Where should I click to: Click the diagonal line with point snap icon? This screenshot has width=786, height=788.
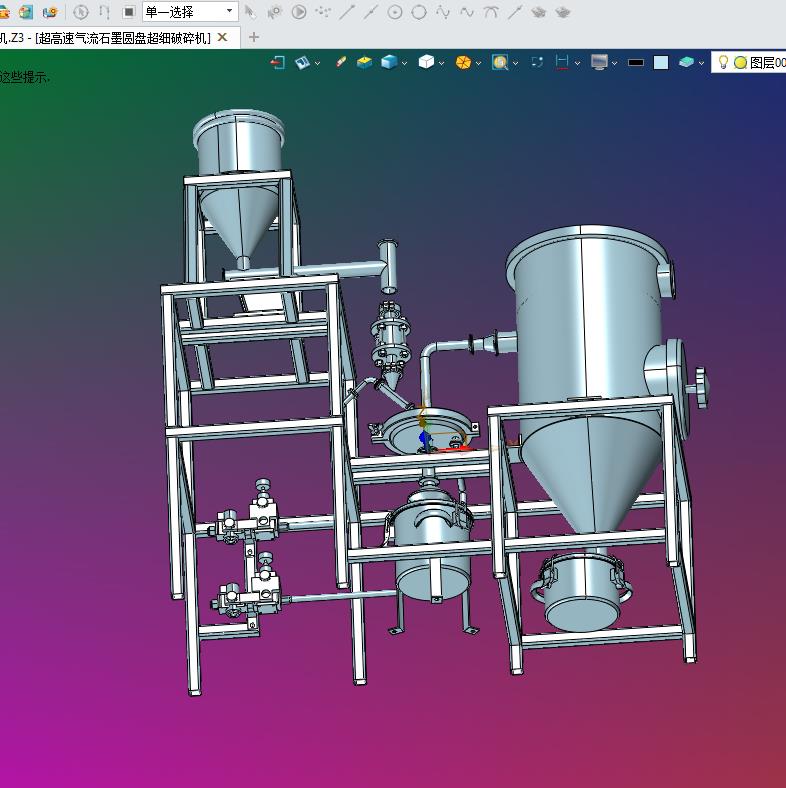[515, 12]
